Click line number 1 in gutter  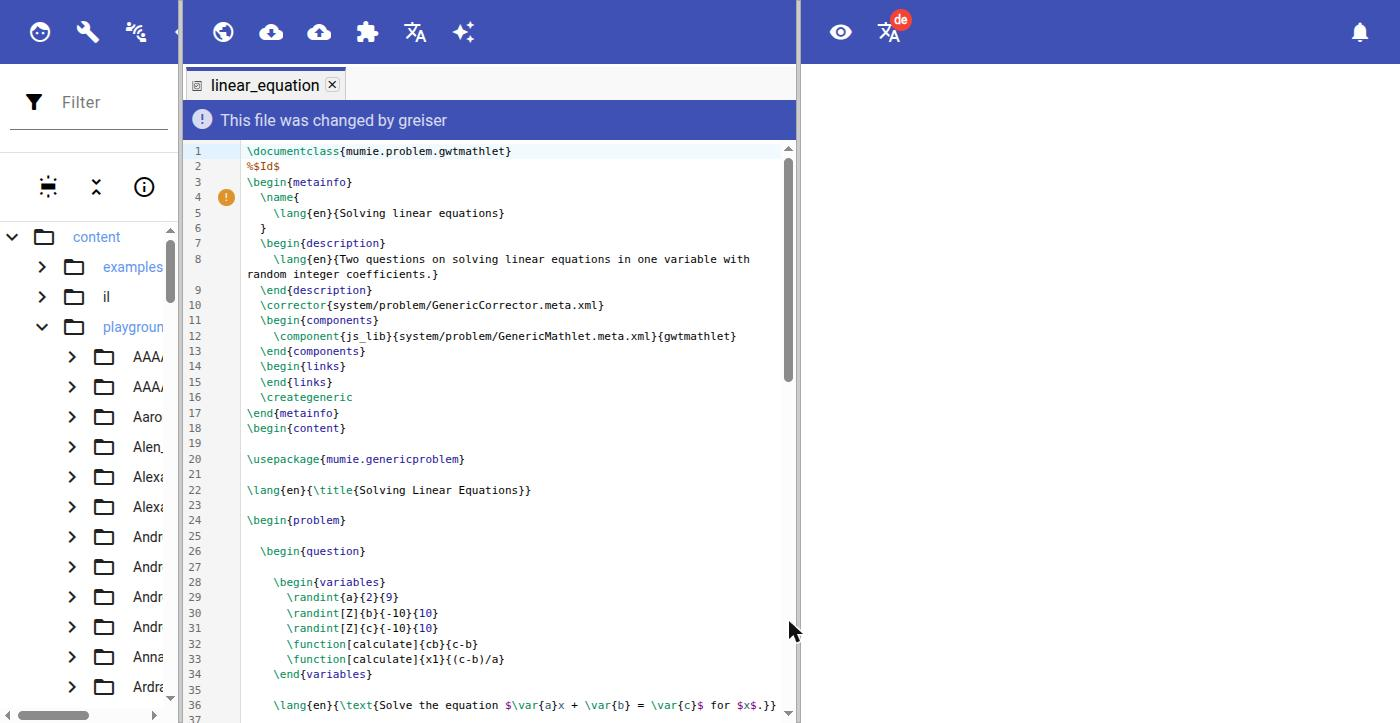tap(198, 151)
